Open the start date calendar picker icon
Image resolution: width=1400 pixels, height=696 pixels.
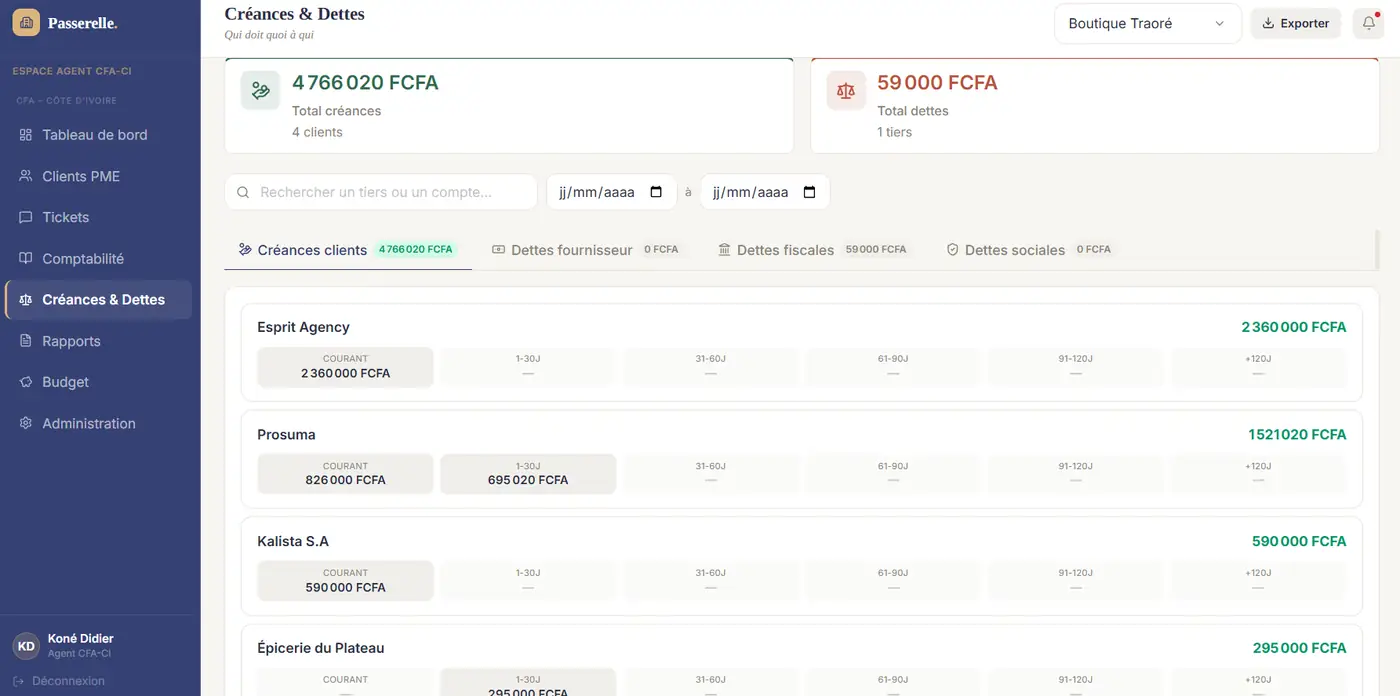(x=656, y=192)
